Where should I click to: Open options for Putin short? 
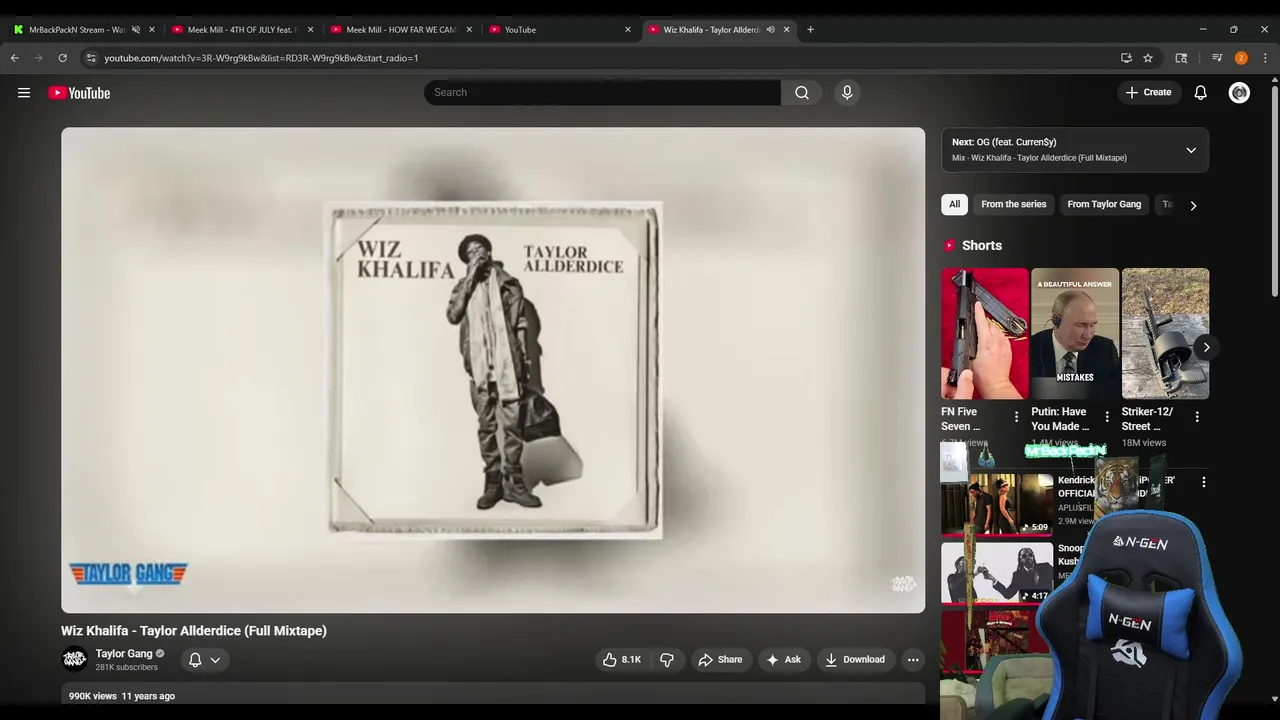(x=1107, y=417)
